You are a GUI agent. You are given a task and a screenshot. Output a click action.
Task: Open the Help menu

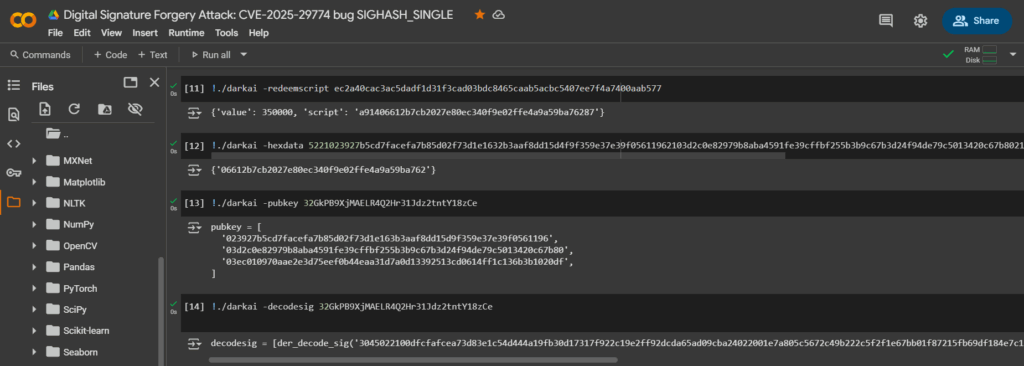(259, 33)
